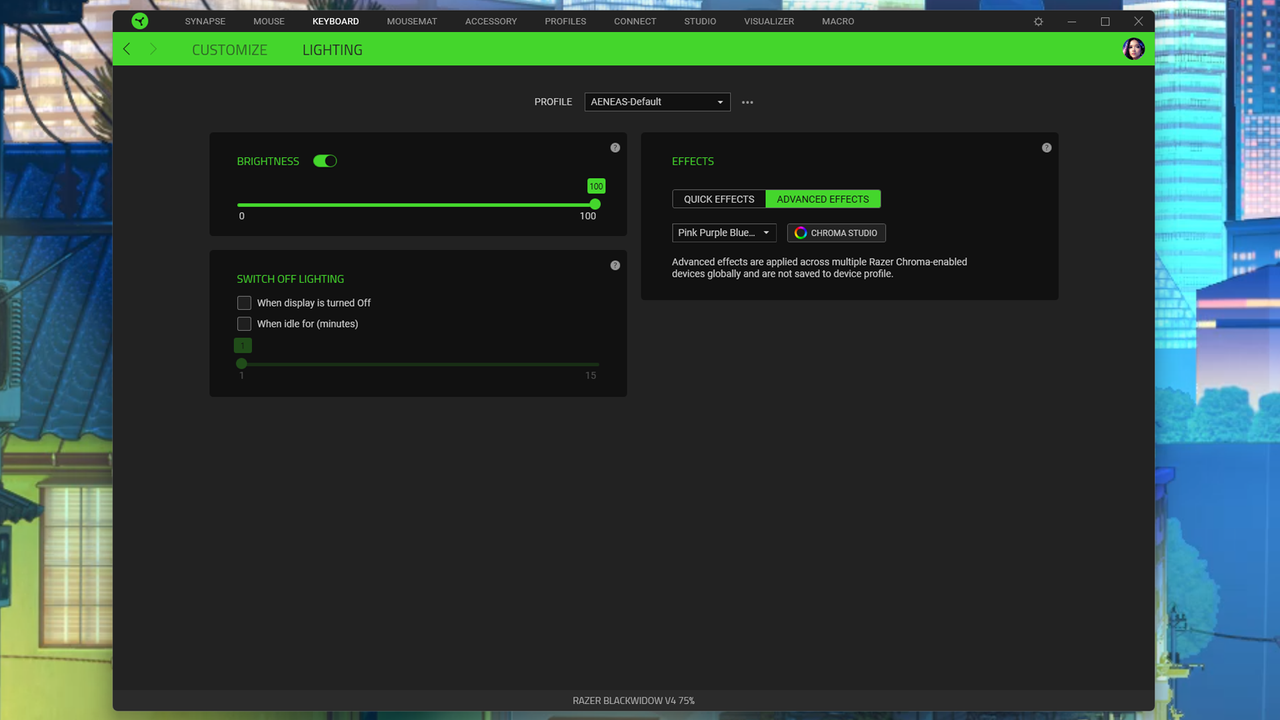
Task: Click the idle minutes slider handle
Action: (x=241, y=364)
